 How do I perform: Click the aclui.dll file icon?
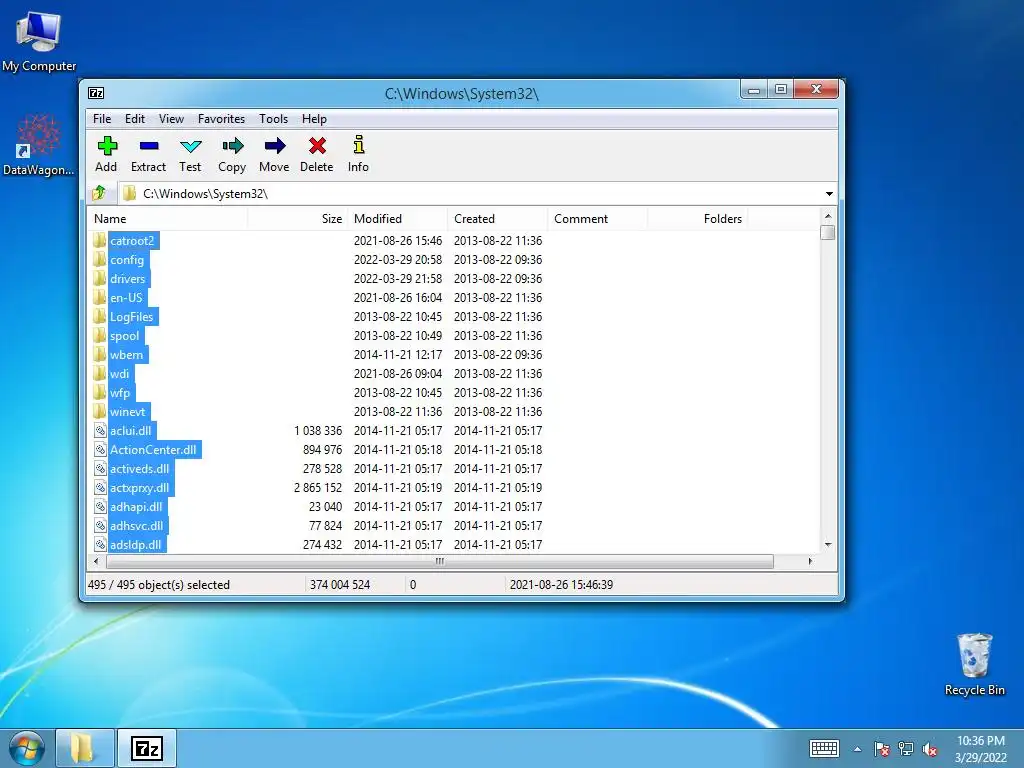pyautogui.click(x=100, y=430)
